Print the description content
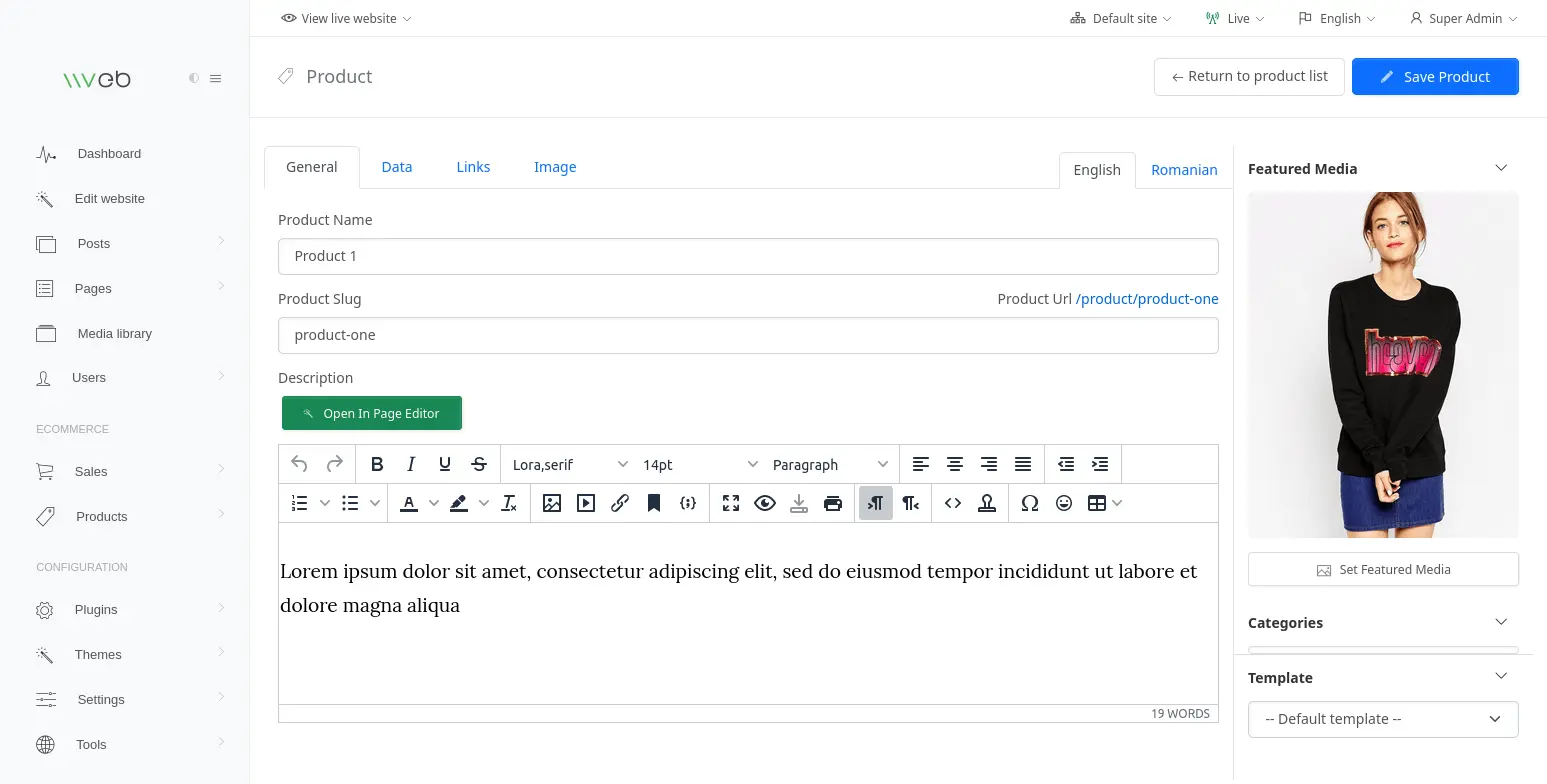 (833, 503)
